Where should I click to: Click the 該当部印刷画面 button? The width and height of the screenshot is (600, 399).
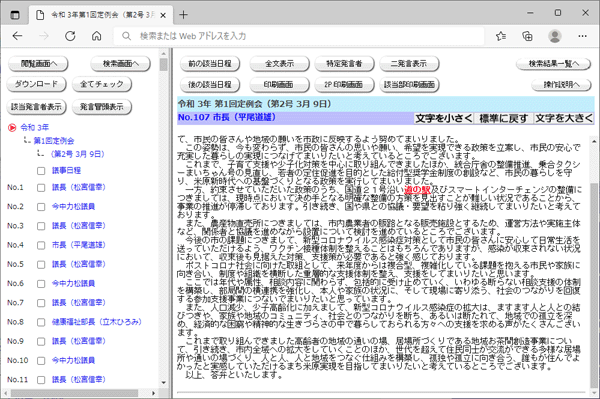tap(409, 85)
